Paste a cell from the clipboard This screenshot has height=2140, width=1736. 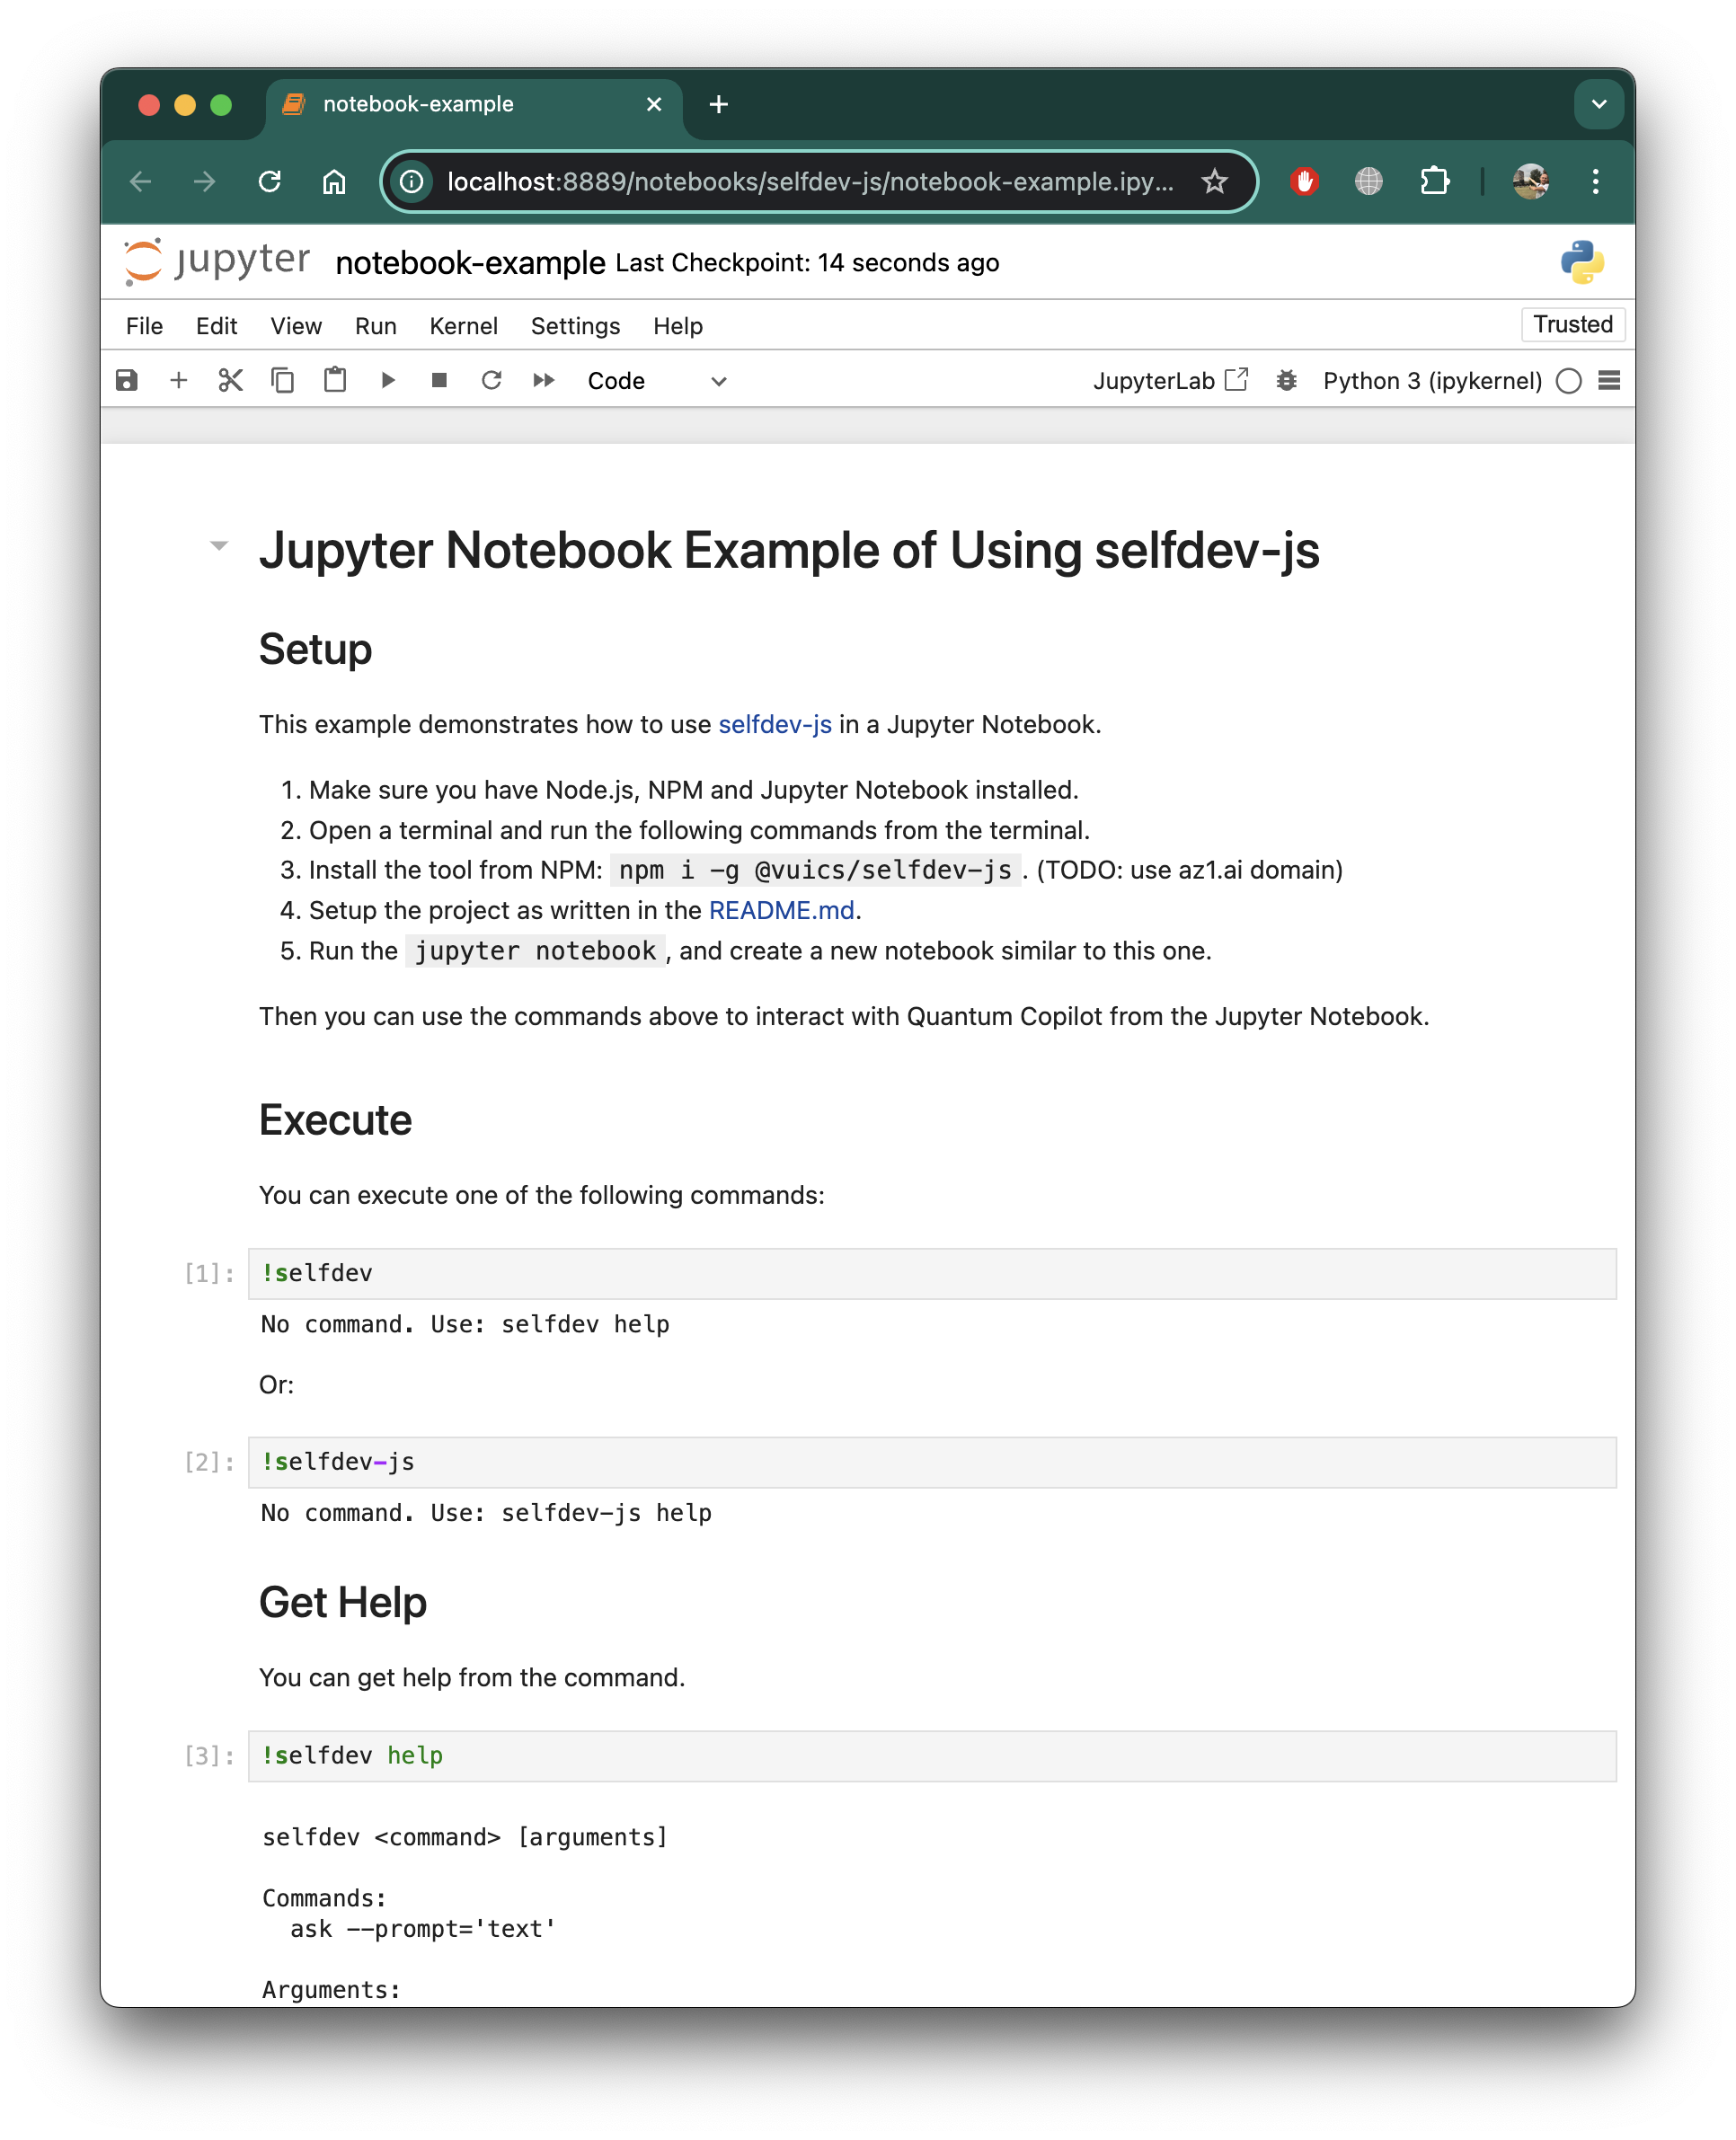click(x=335, y=380)
